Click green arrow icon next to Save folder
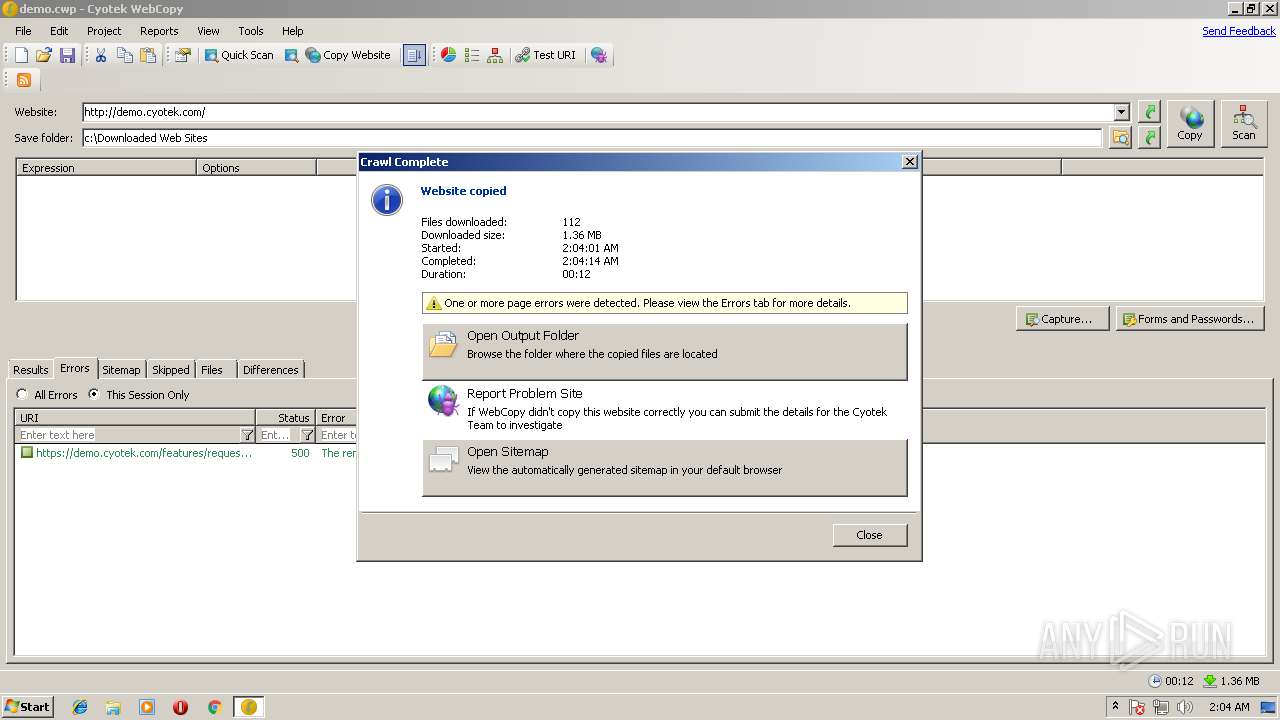 point(1150,138)
